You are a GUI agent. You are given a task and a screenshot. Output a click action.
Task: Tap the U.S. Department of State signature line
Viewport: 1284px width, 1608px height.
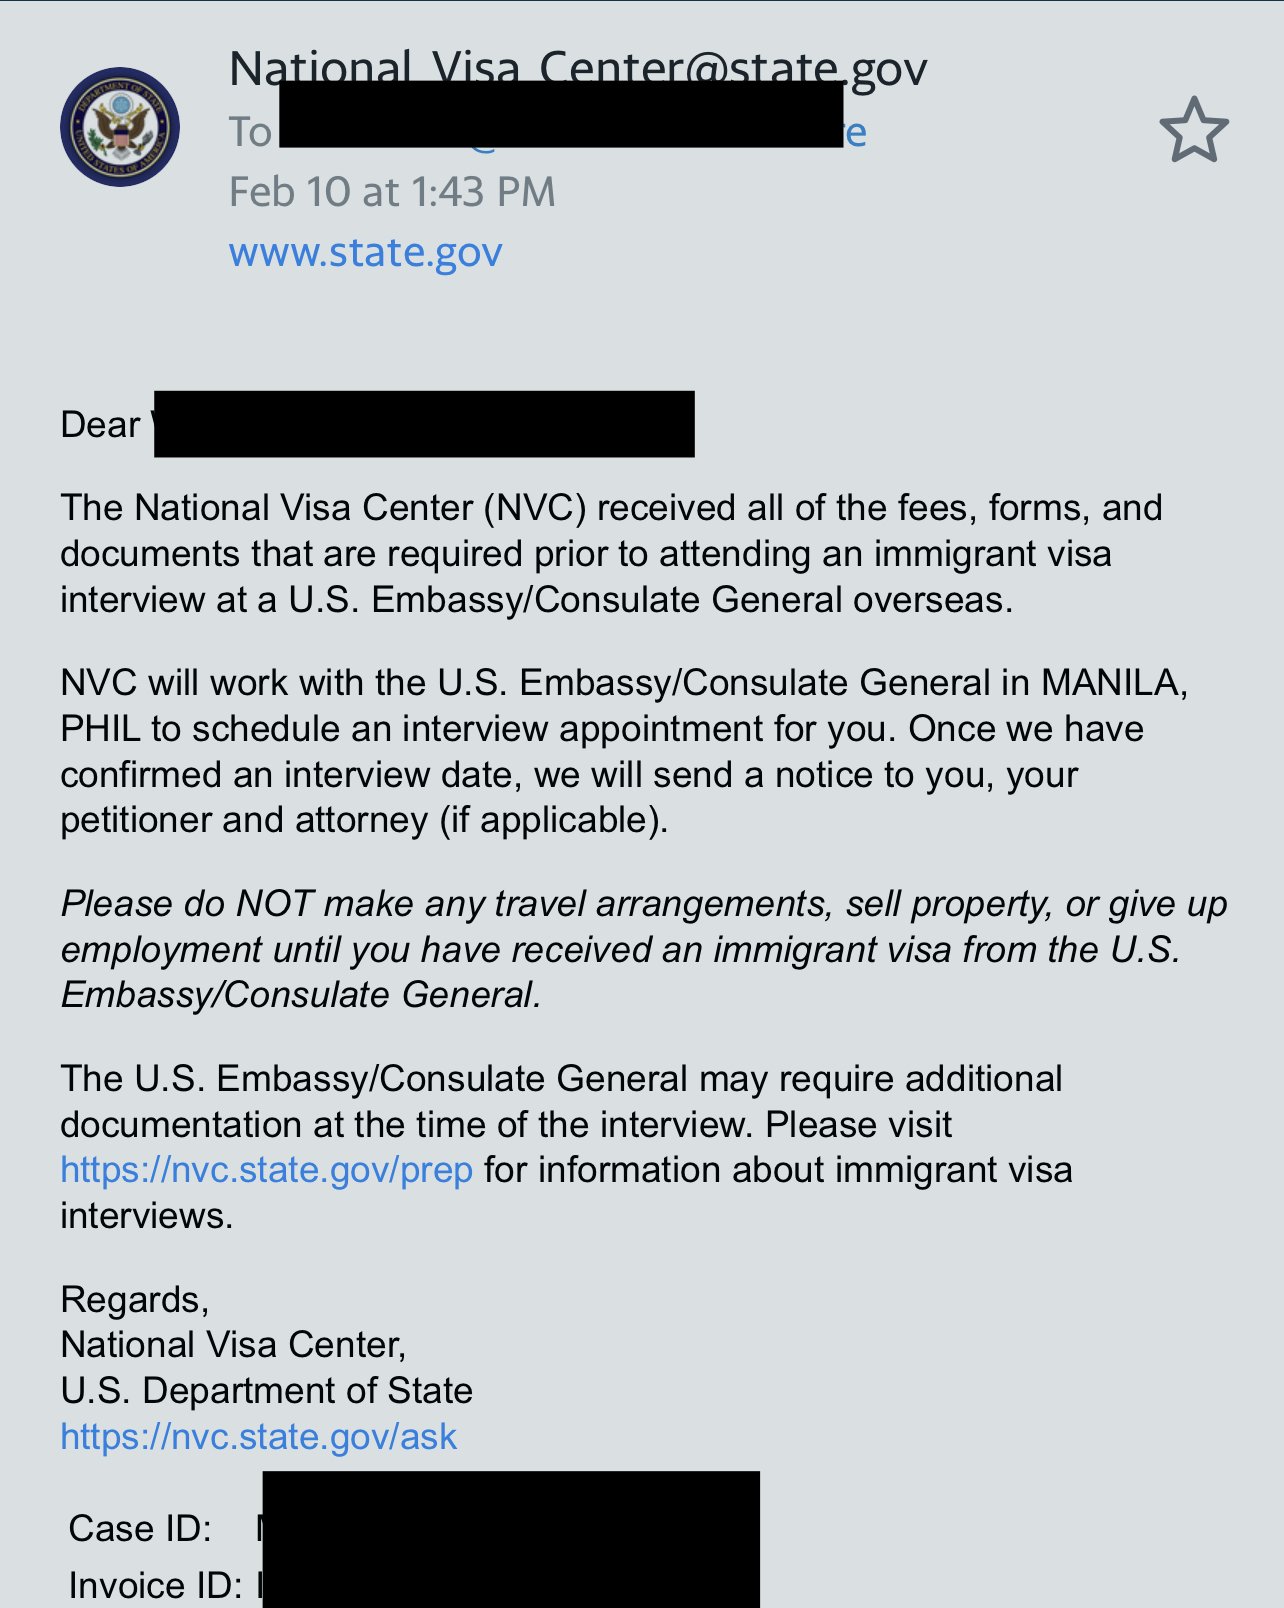click(x=266, y=1391)
